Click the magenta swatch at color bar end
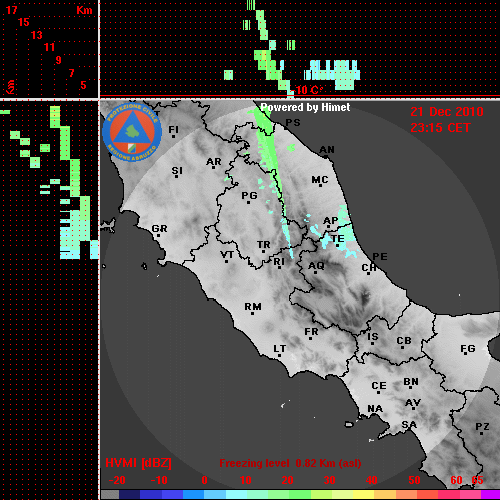Viewport: 500px width, 500px height. [490, 495]
